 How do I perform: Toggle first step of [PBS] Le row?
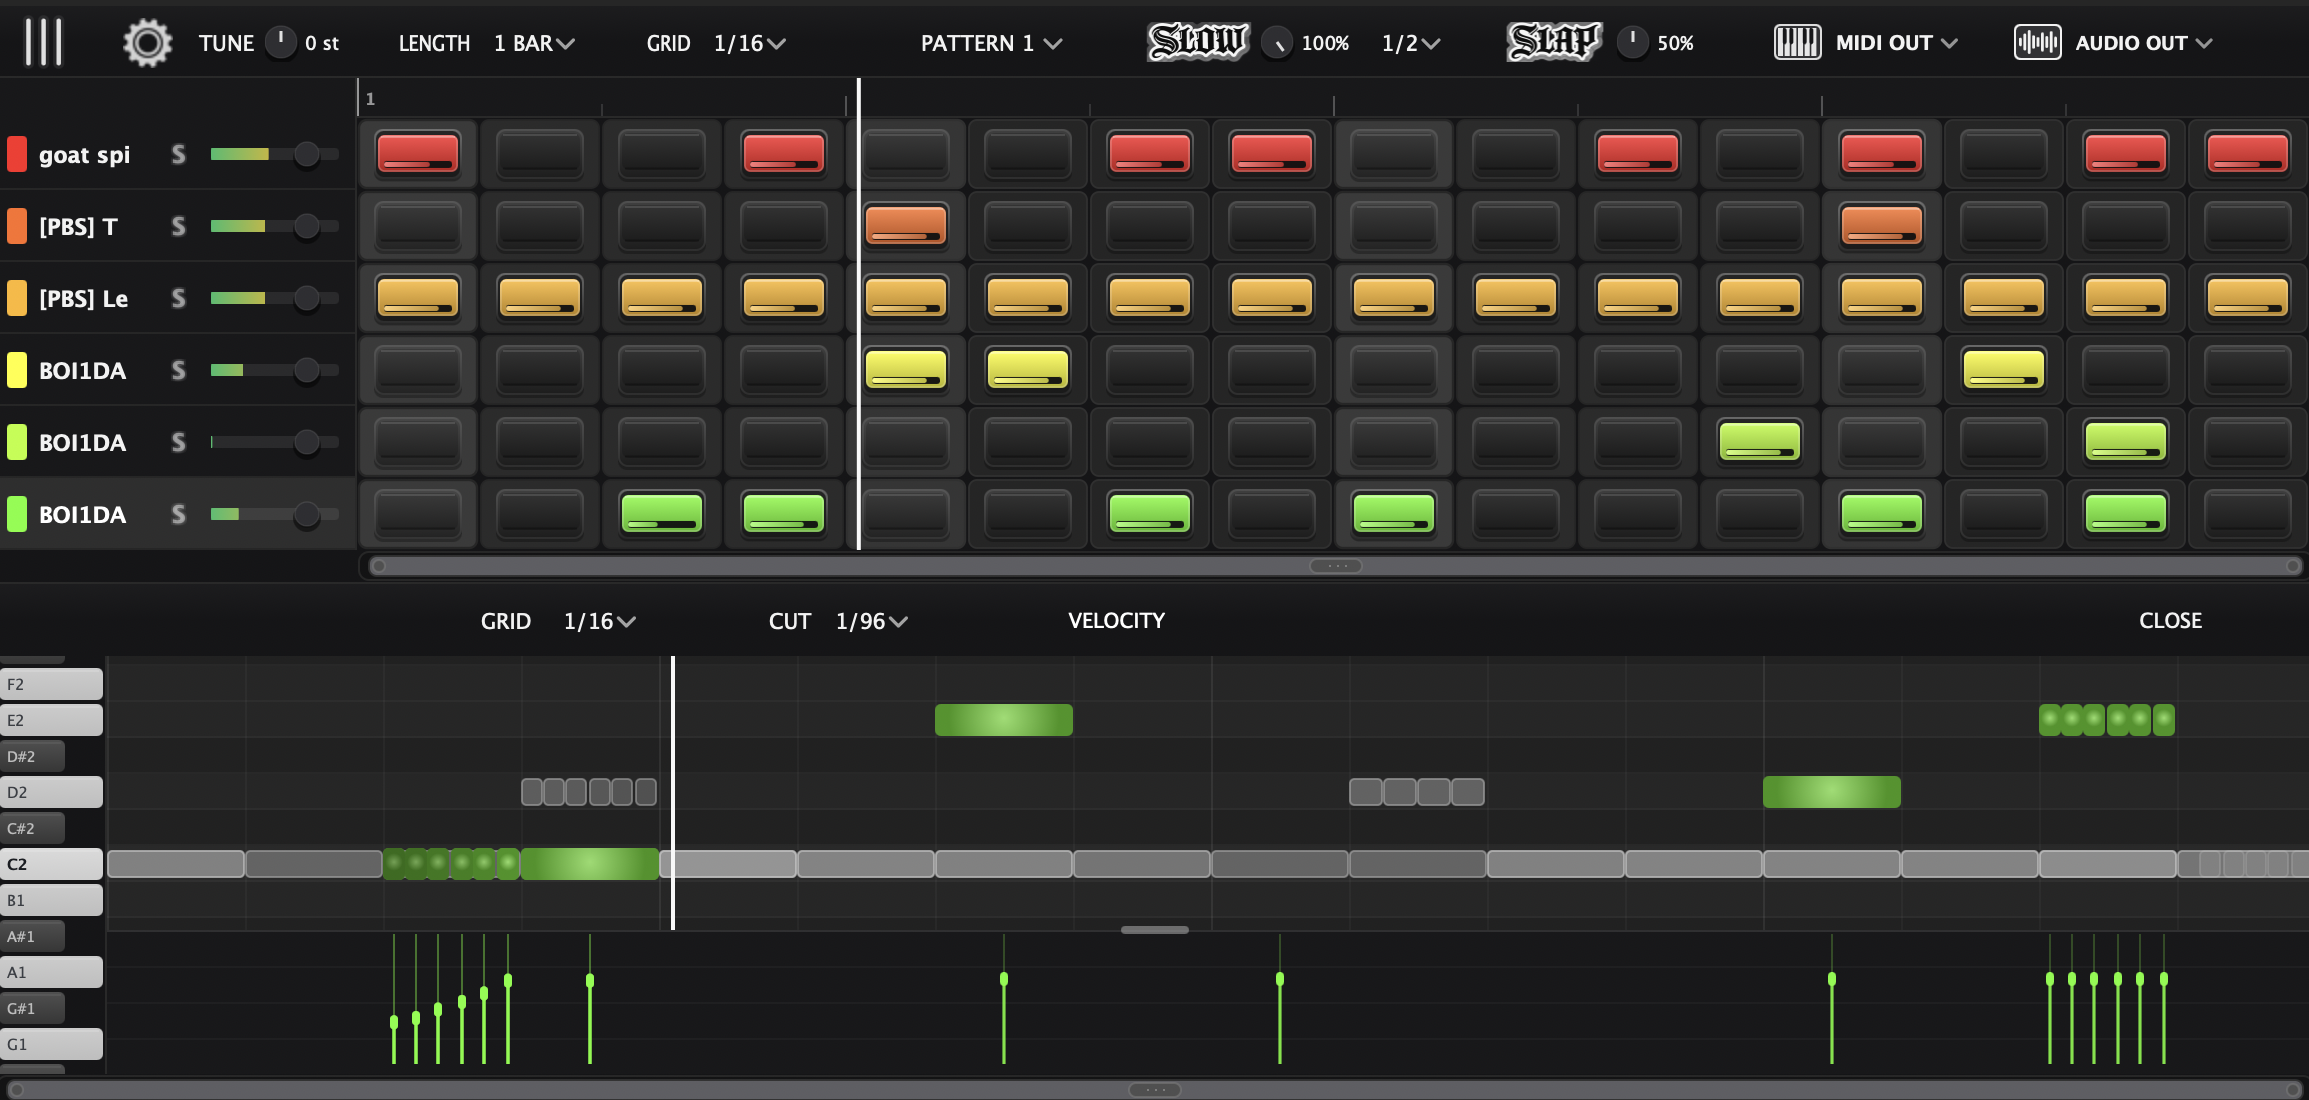[418, 297]
